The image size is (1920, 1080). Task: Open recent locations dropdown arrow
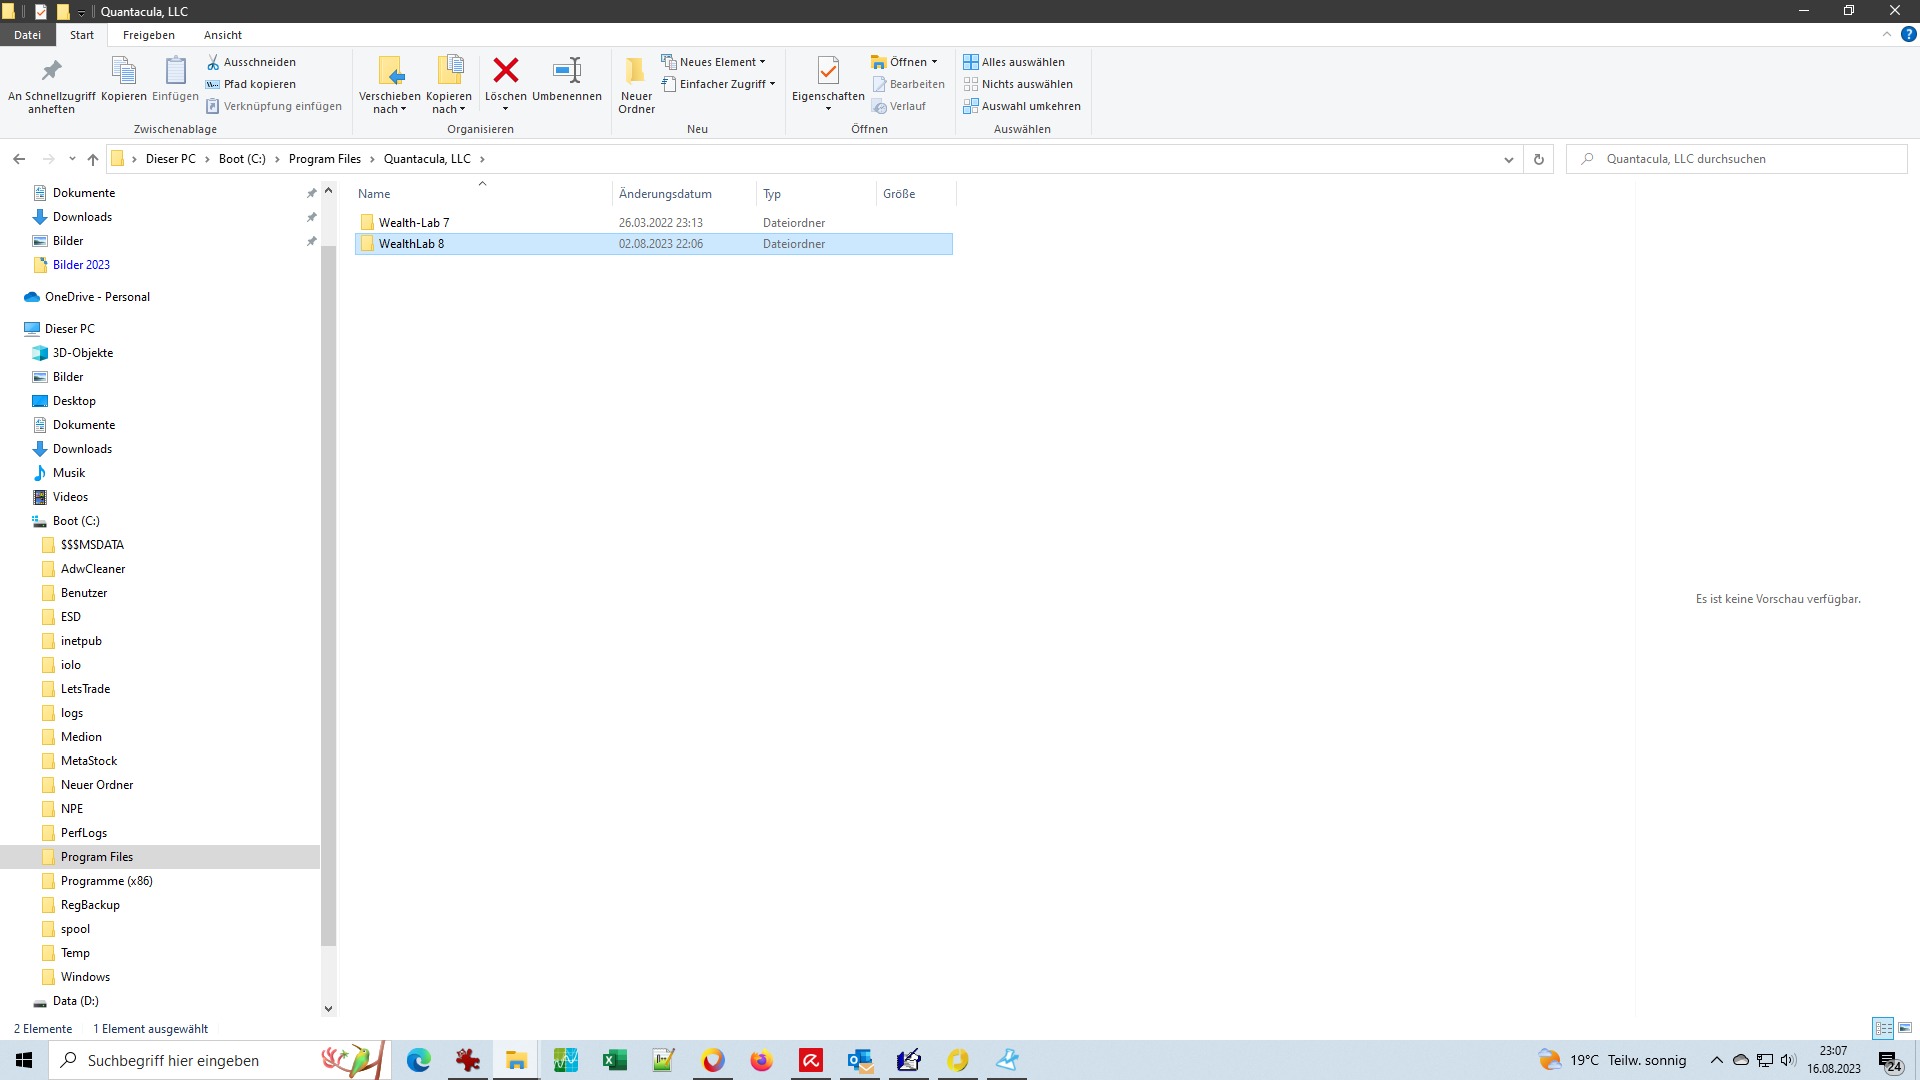[x=72, y=159]
